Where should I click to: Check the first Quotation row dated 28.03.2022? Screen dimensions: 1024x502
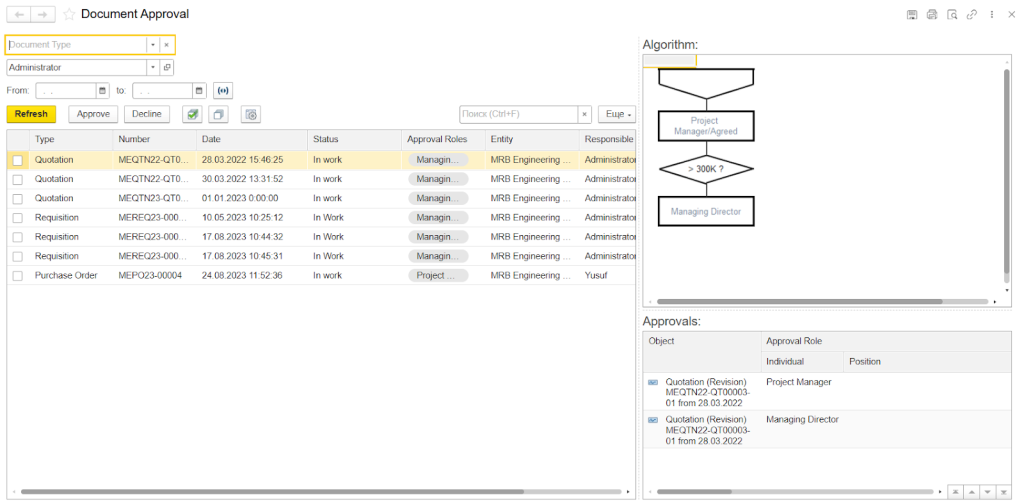(17, 160)
